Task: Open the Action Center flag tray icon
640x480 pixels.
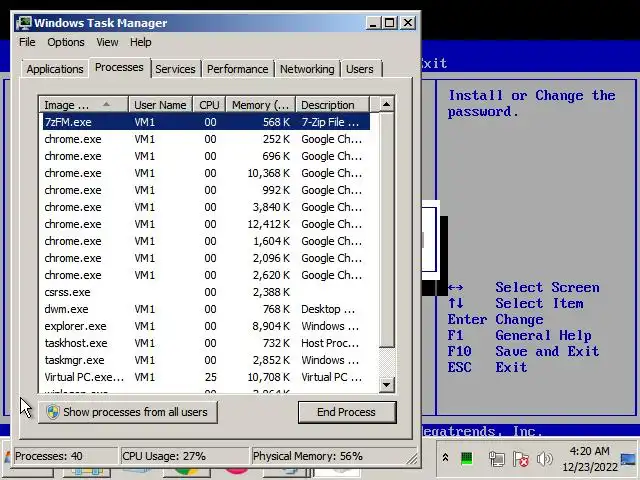Action: (x=521, y=459)
